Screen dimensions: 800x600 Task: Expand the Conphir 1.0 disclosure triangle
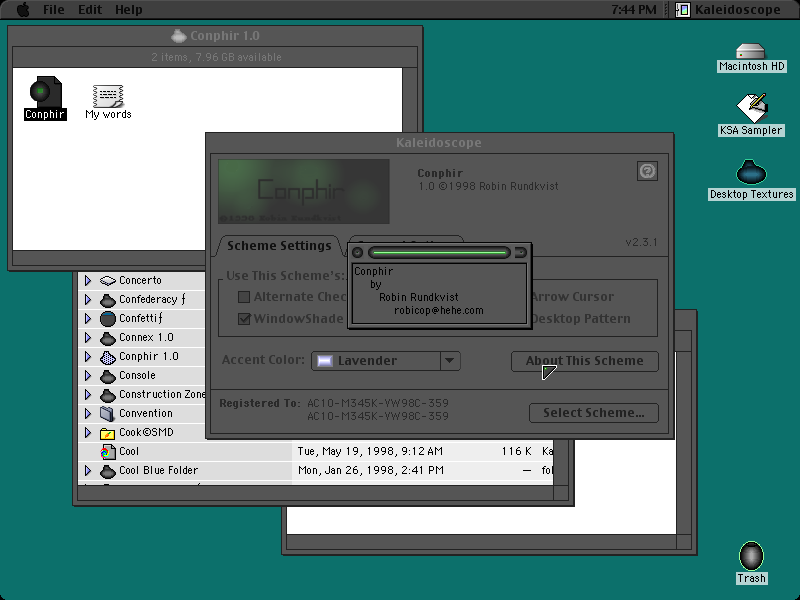88,357
